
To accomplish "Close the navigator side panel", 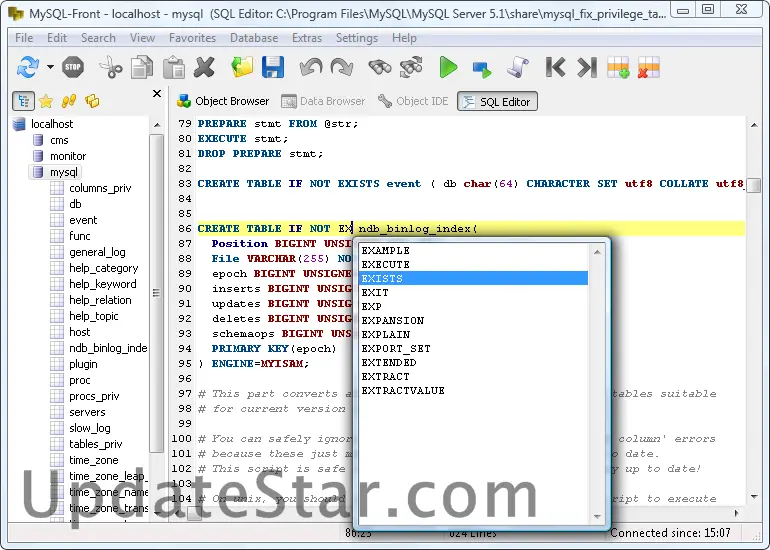I will pos(157,93).
